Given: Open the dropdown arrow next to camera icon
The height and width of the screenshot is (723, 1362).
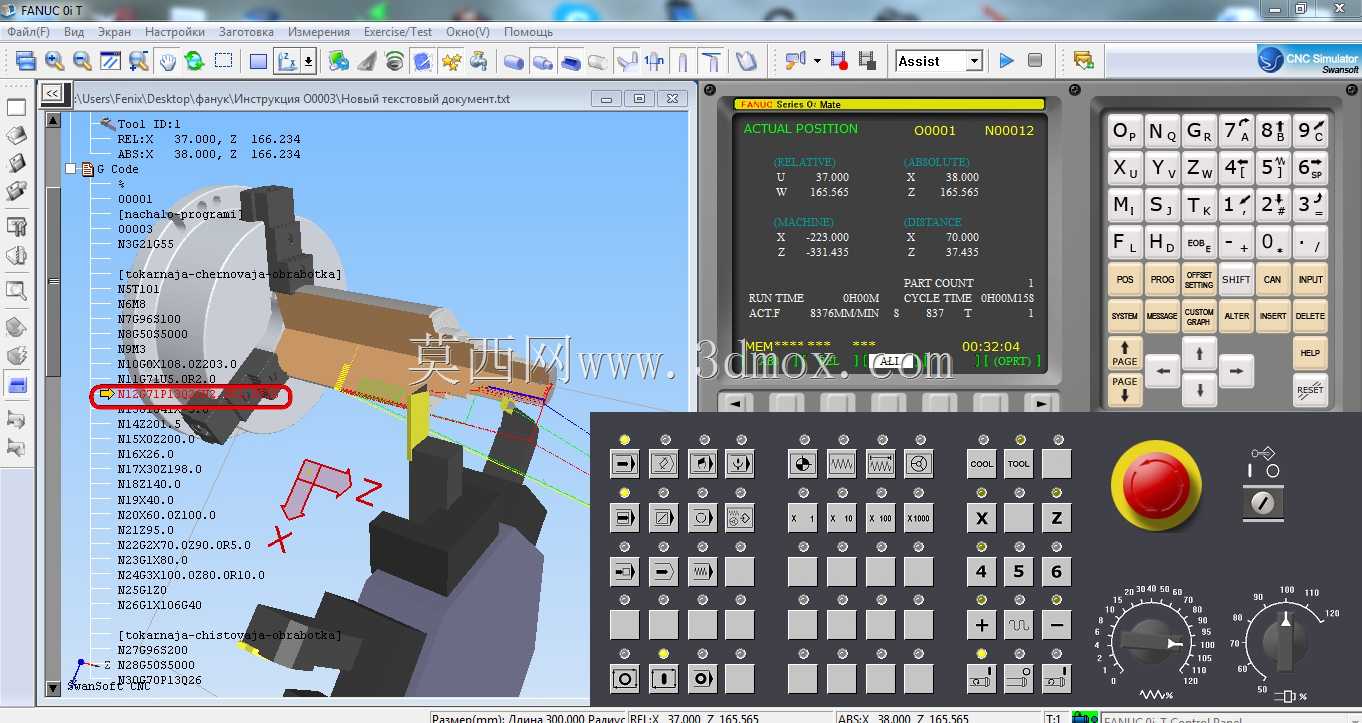Looking at the screenshot, I should [x=816, y=61].
